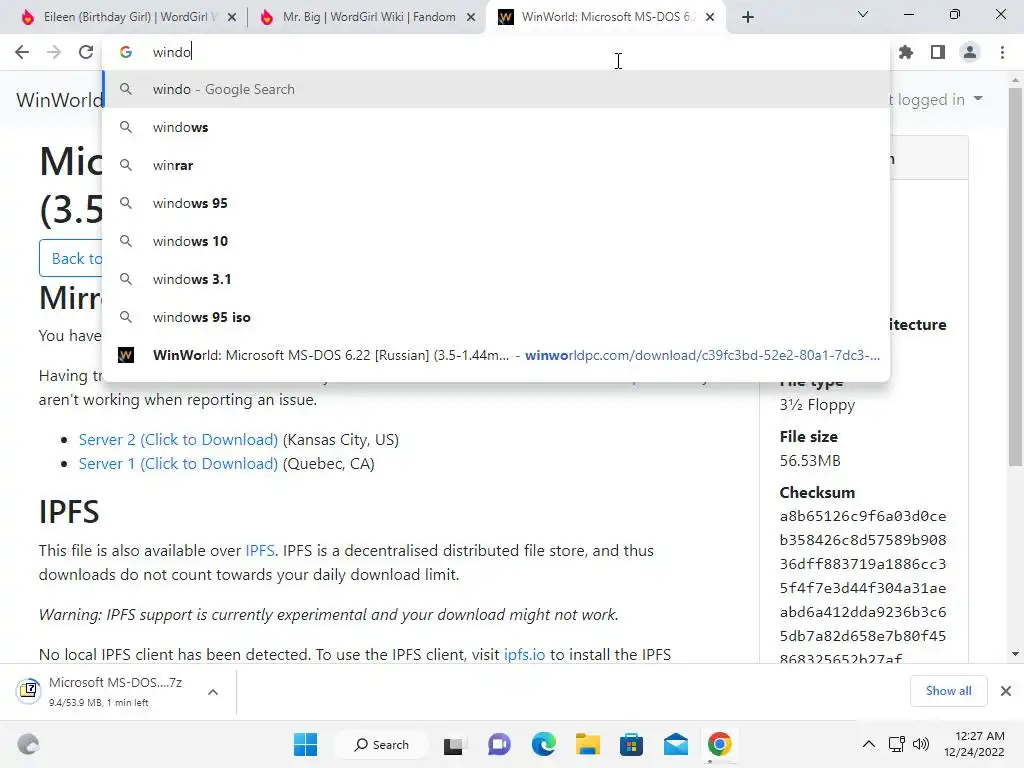Open the taskbar Search box

pyautogui.click(x=381, y=744)
